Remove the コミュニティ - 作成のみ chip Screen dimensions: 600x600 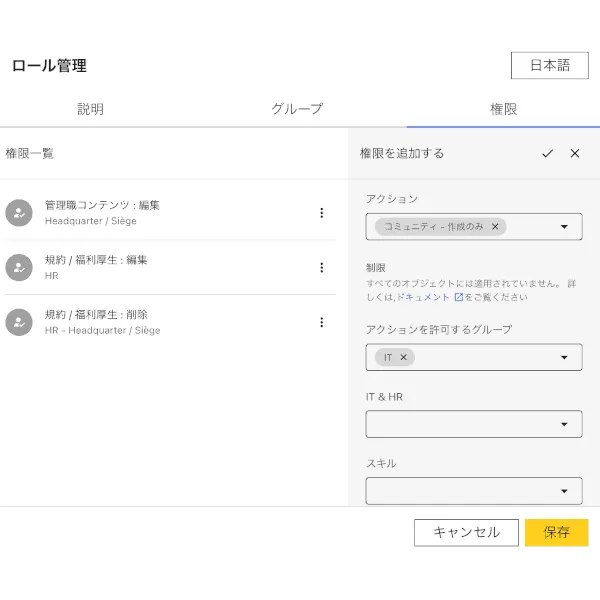[x=495, y=227]
